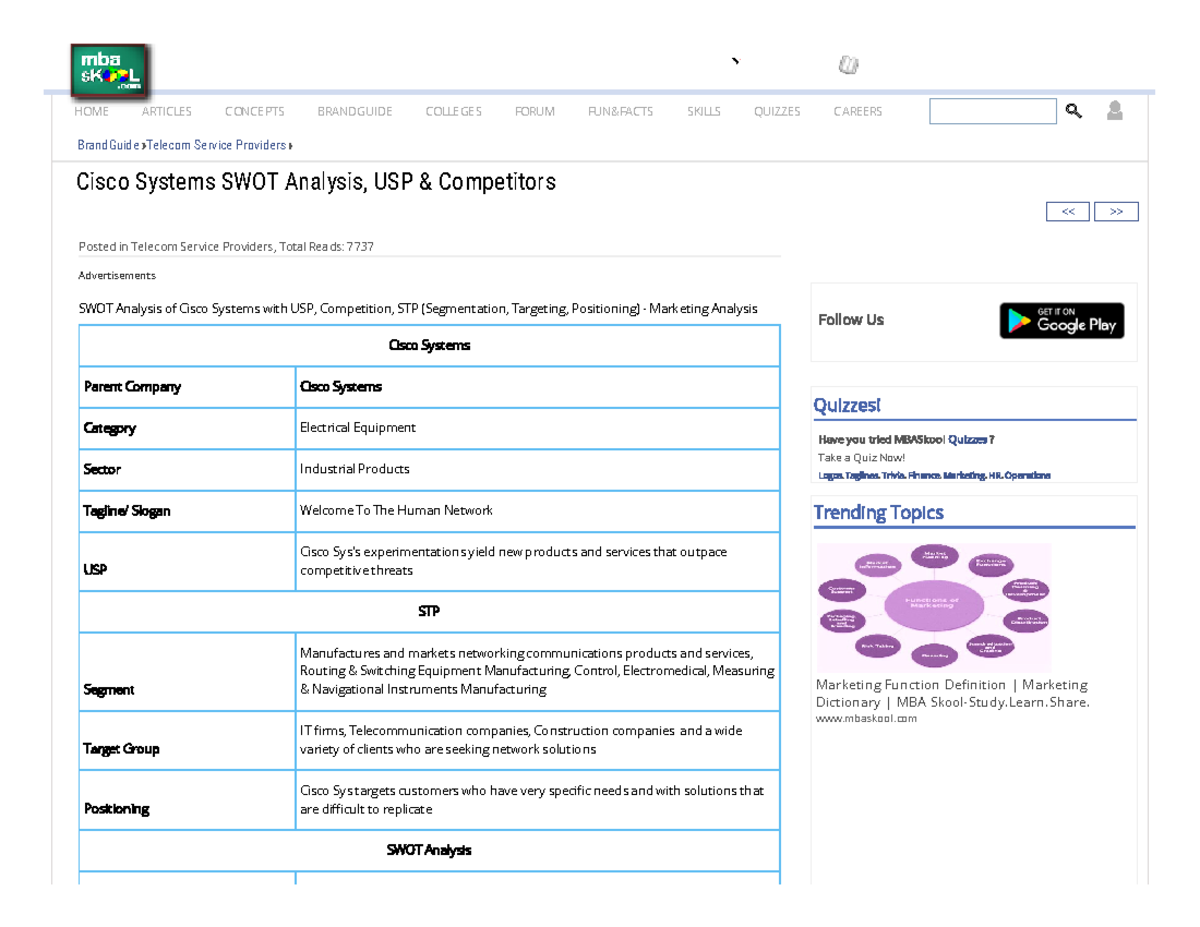Open the QUIZZES menu item

click(777, 111)
